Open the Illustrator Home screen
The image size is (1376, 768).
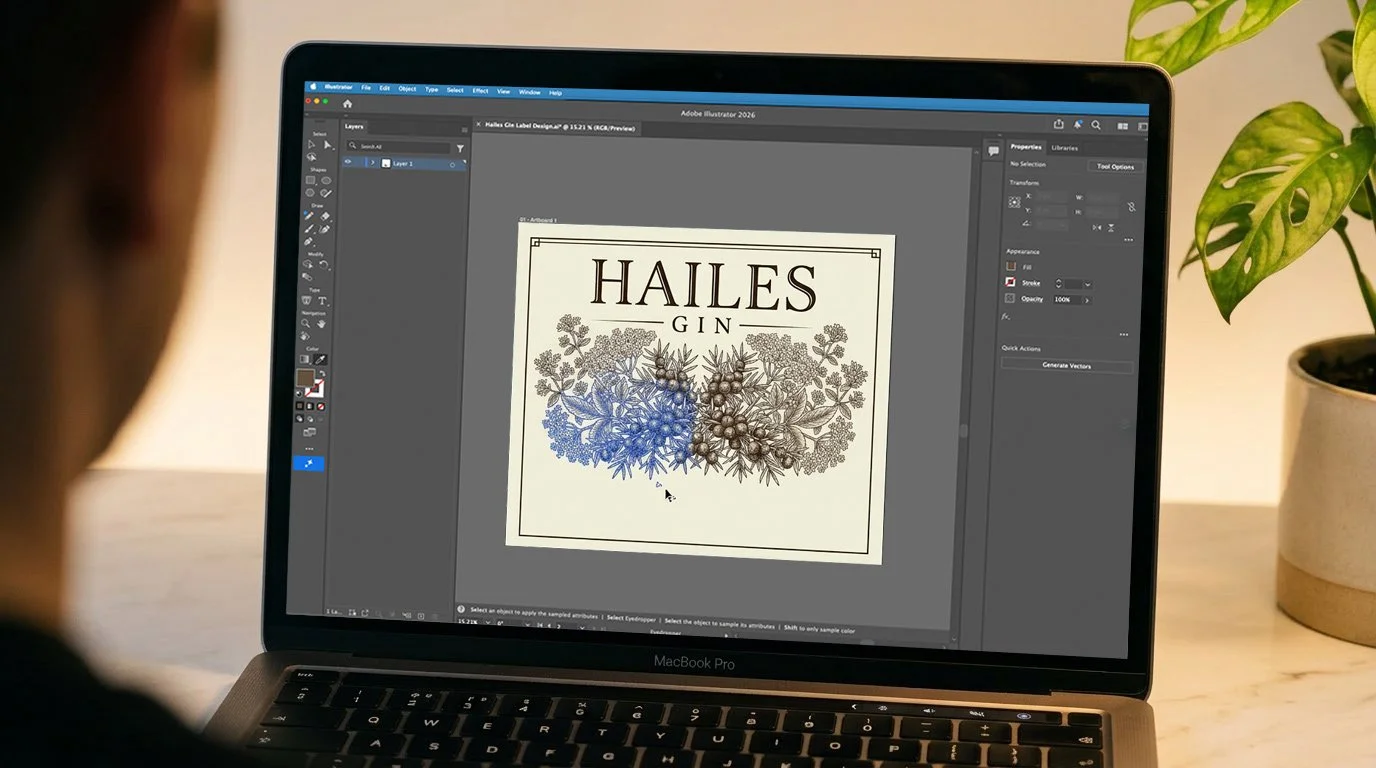pos(347,103)
